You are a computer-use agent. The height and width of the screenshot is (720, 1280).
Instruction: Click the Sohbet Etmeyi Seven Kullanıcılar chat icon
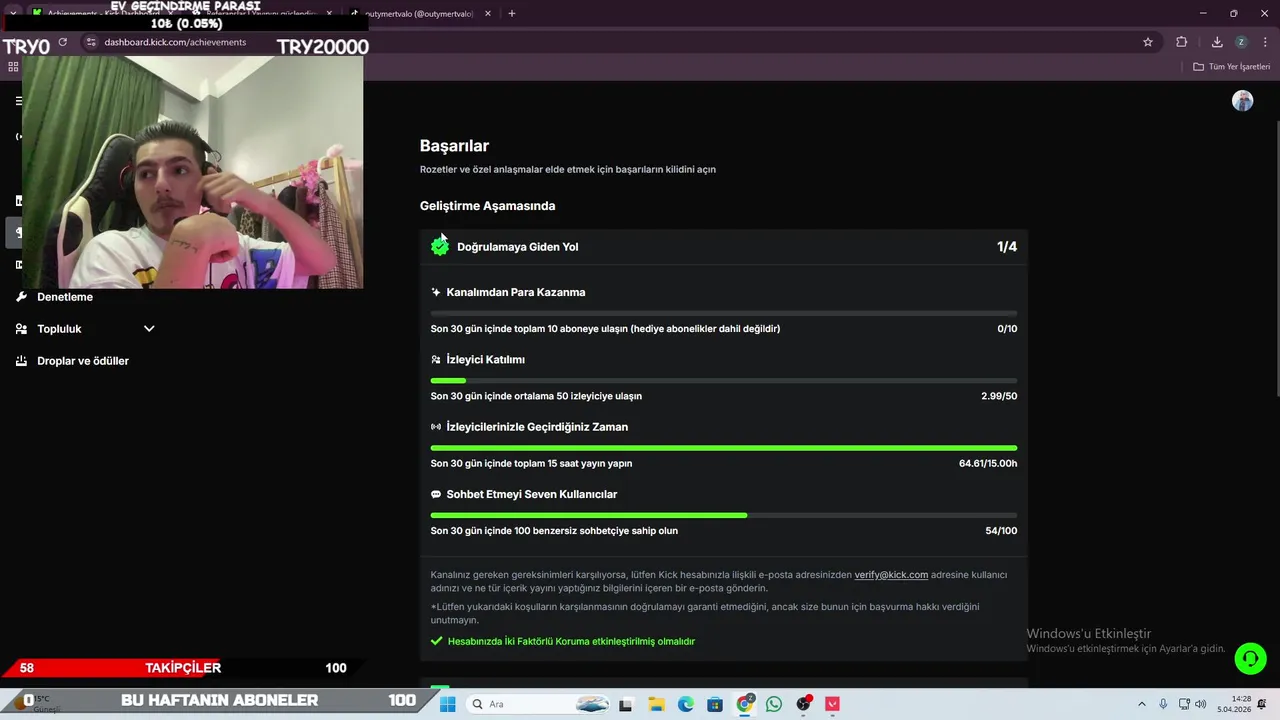[x=436, y=494]
